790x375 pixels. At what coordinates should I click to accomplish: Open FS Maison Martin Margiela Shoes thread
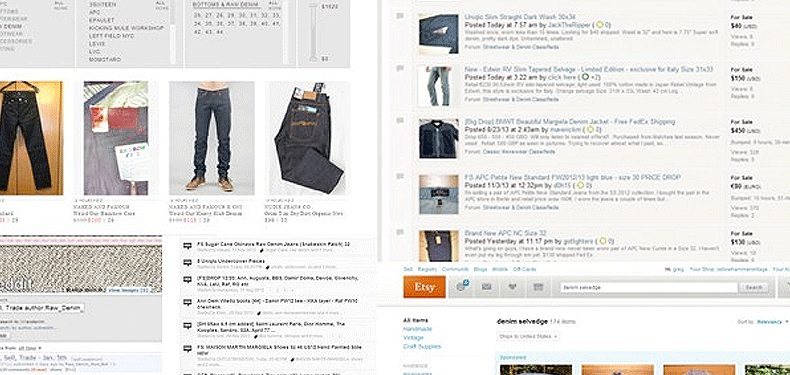tap(278, 349)
